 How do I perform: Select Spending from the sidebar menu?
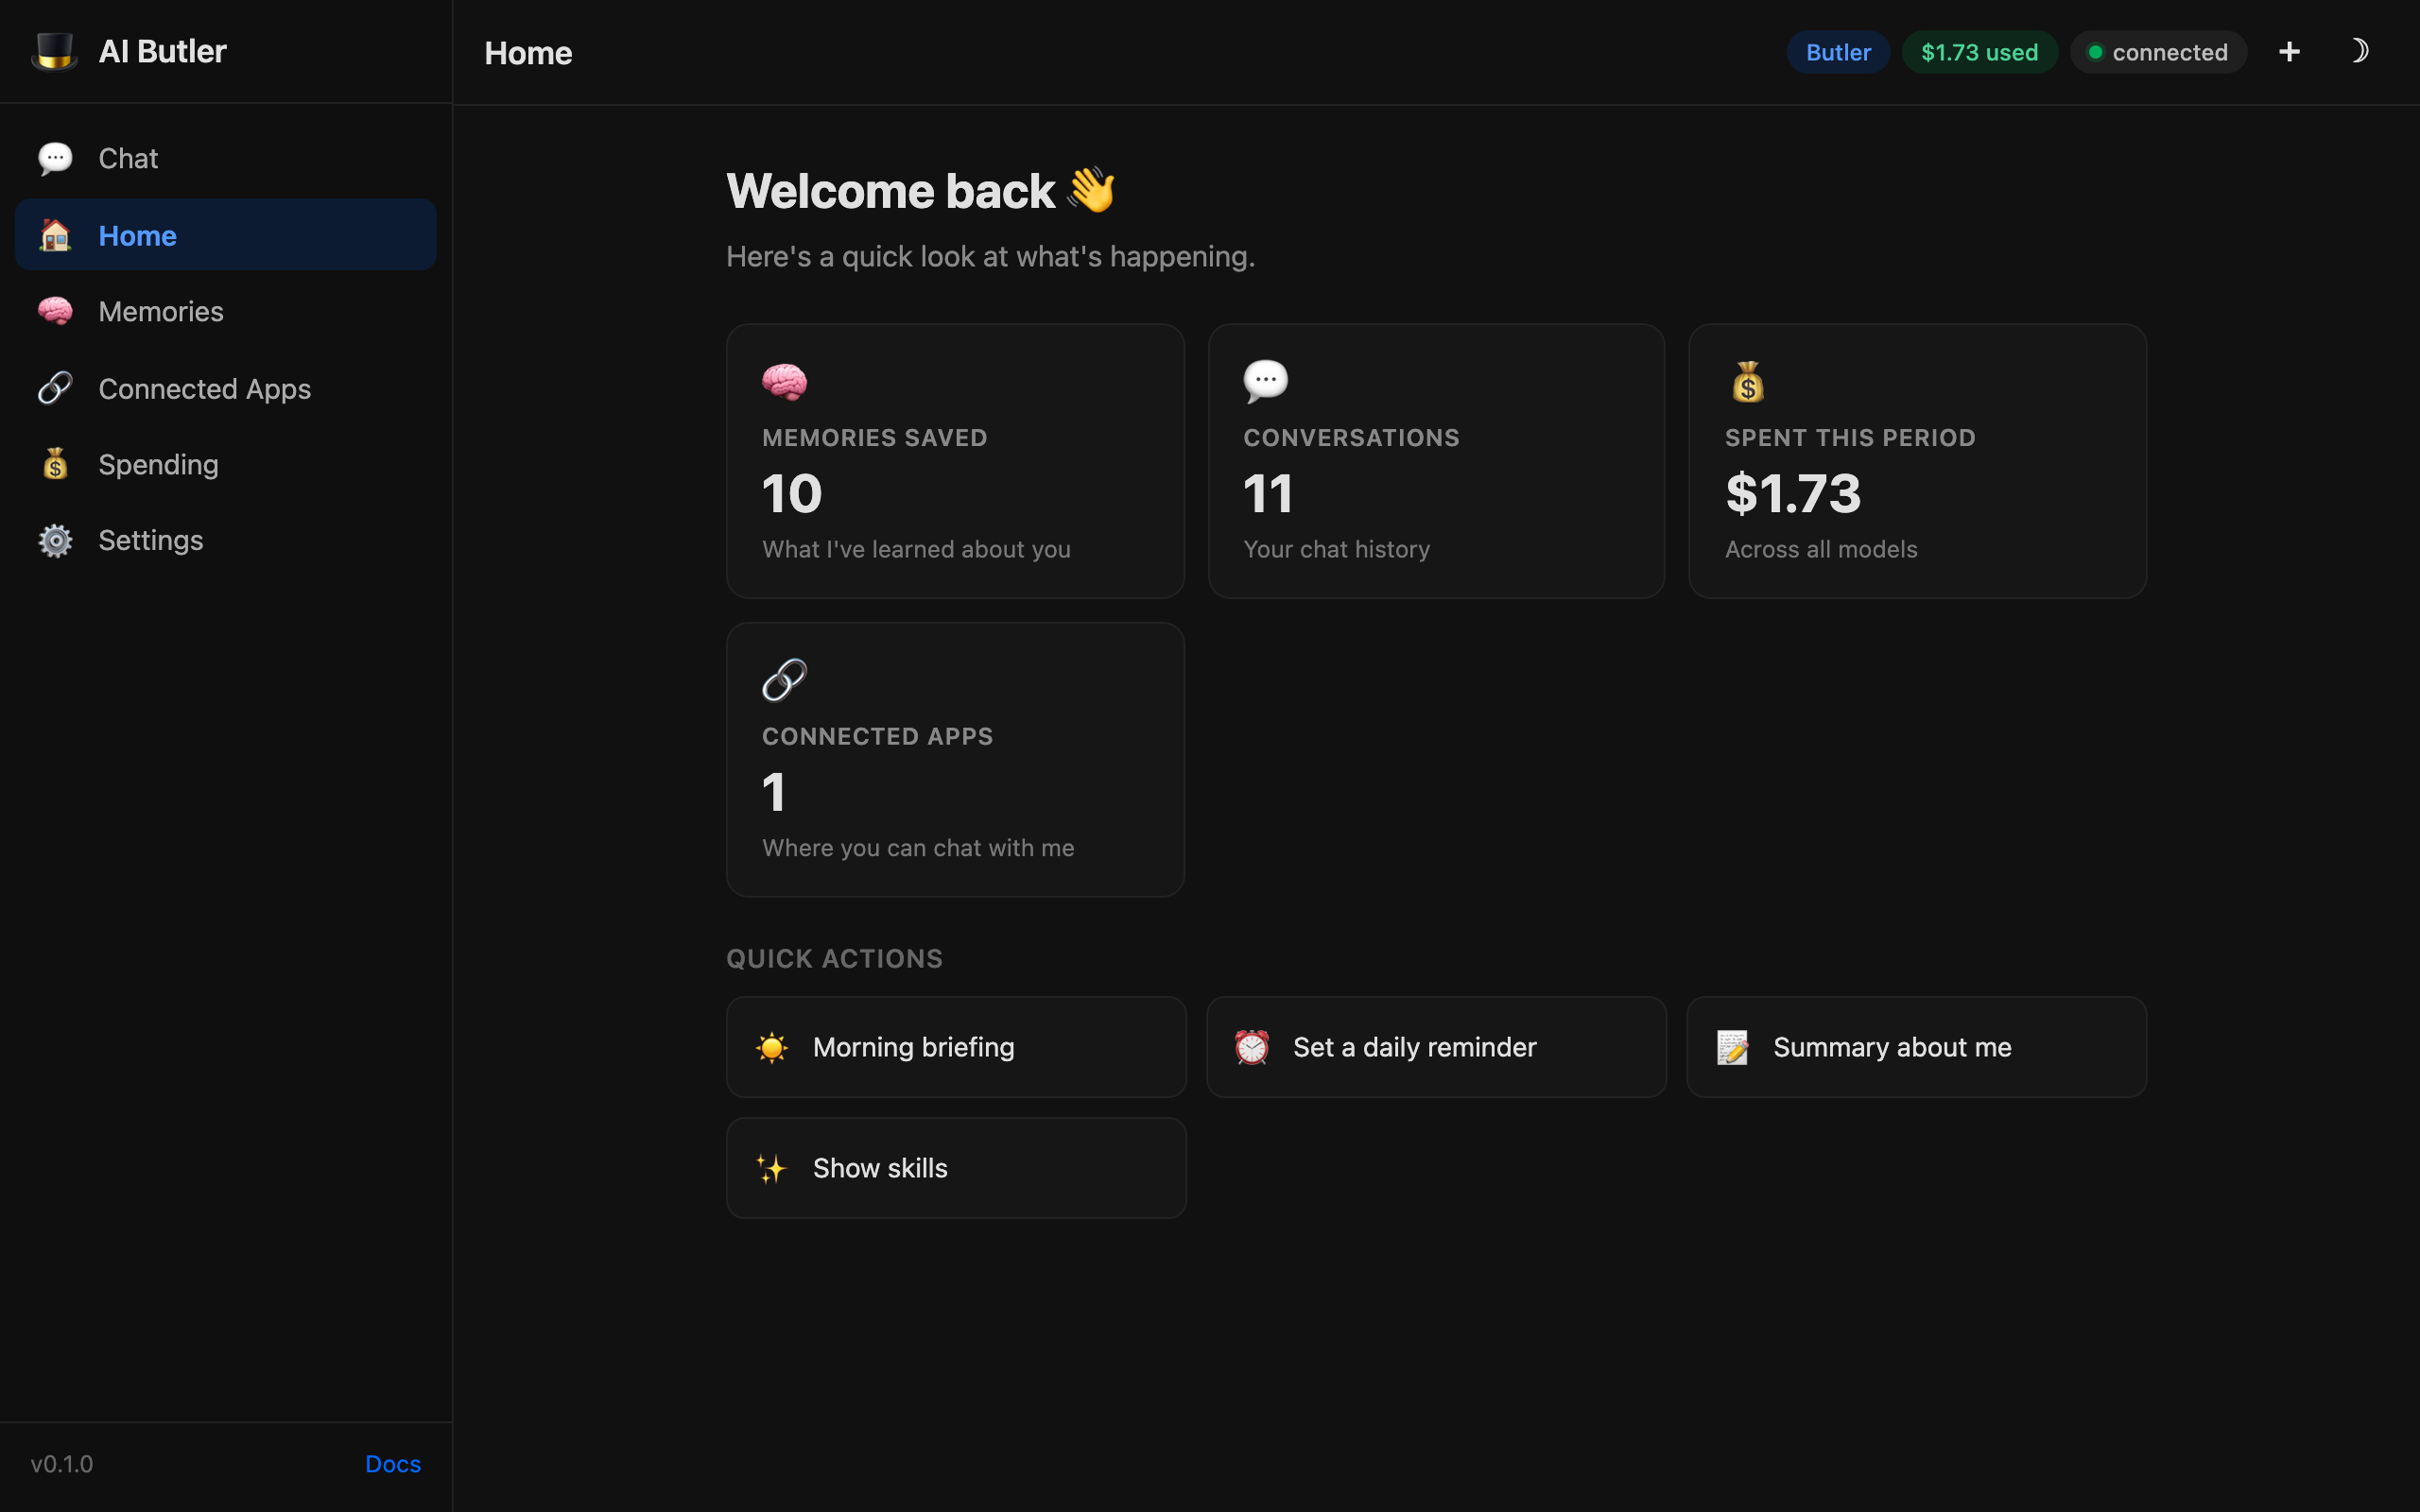click(158, 463)
